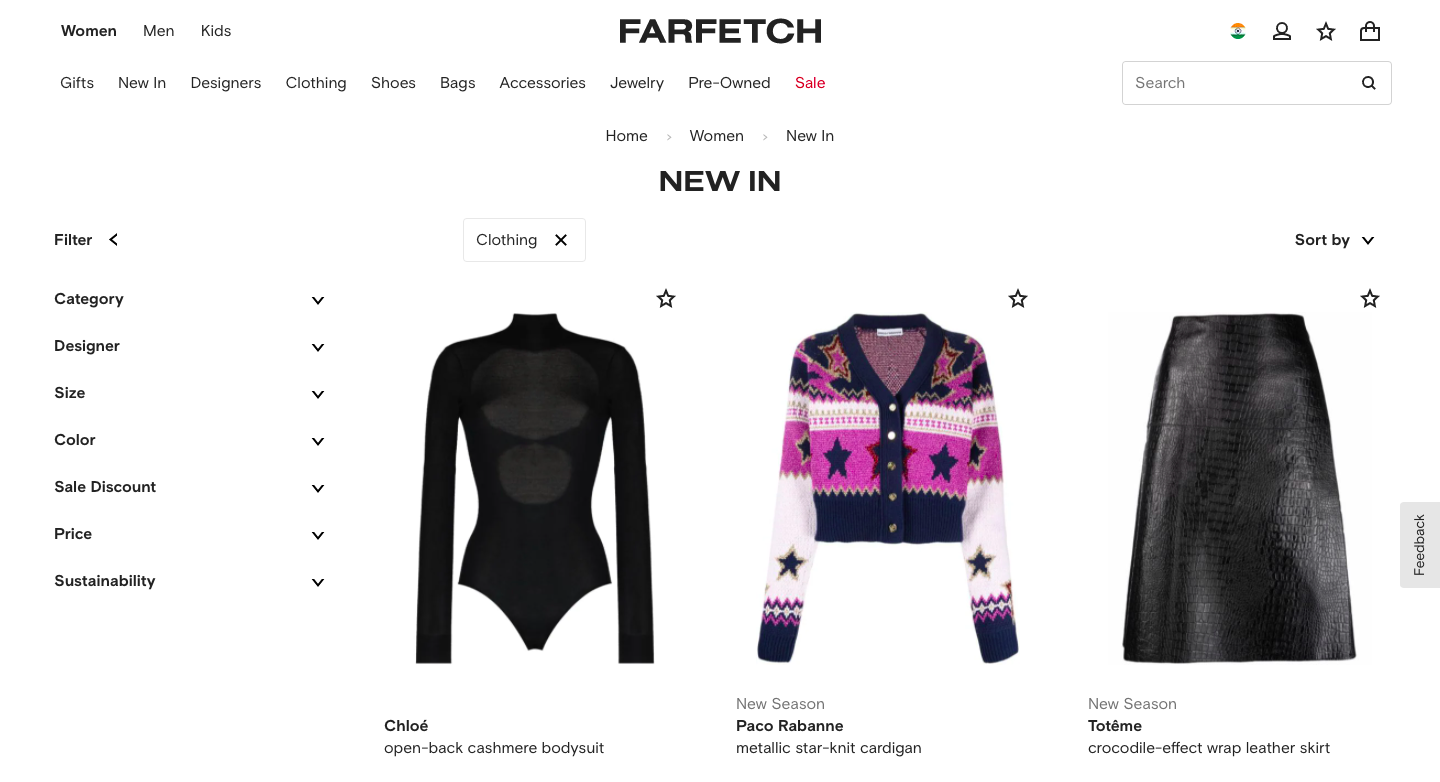Open the India flag region selector

[1238, 31]
